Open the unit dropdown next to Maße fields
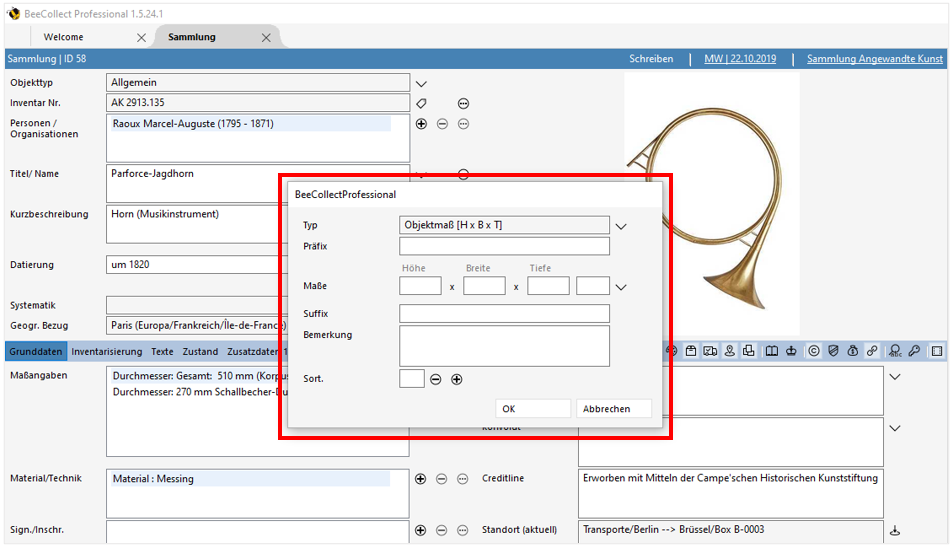 coord(621,287)
